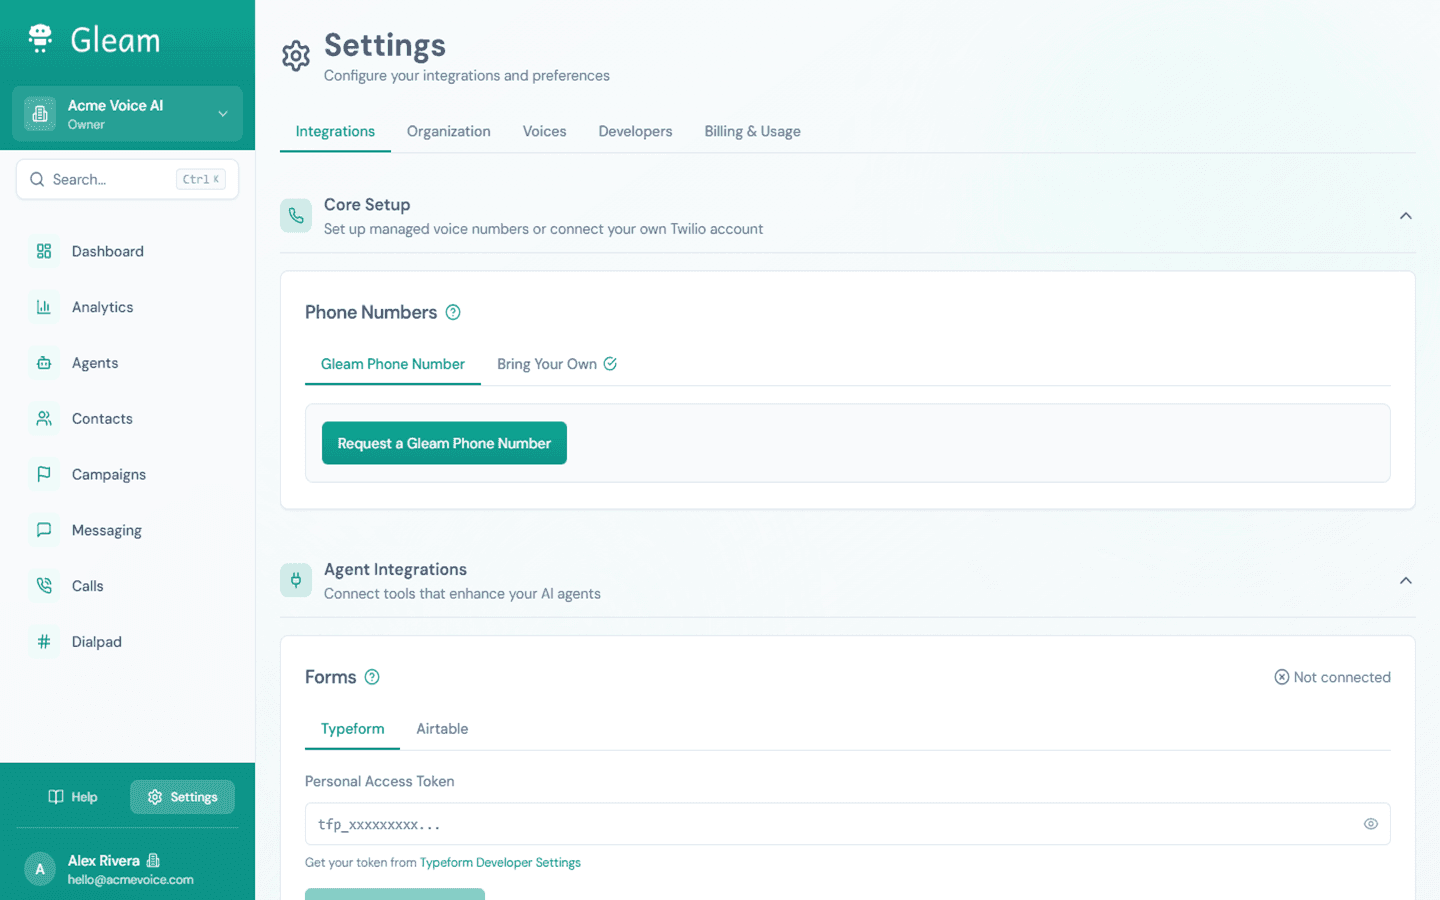Click the Campaigns flag icon
The image size is (1440, 900).
point(44,474)
